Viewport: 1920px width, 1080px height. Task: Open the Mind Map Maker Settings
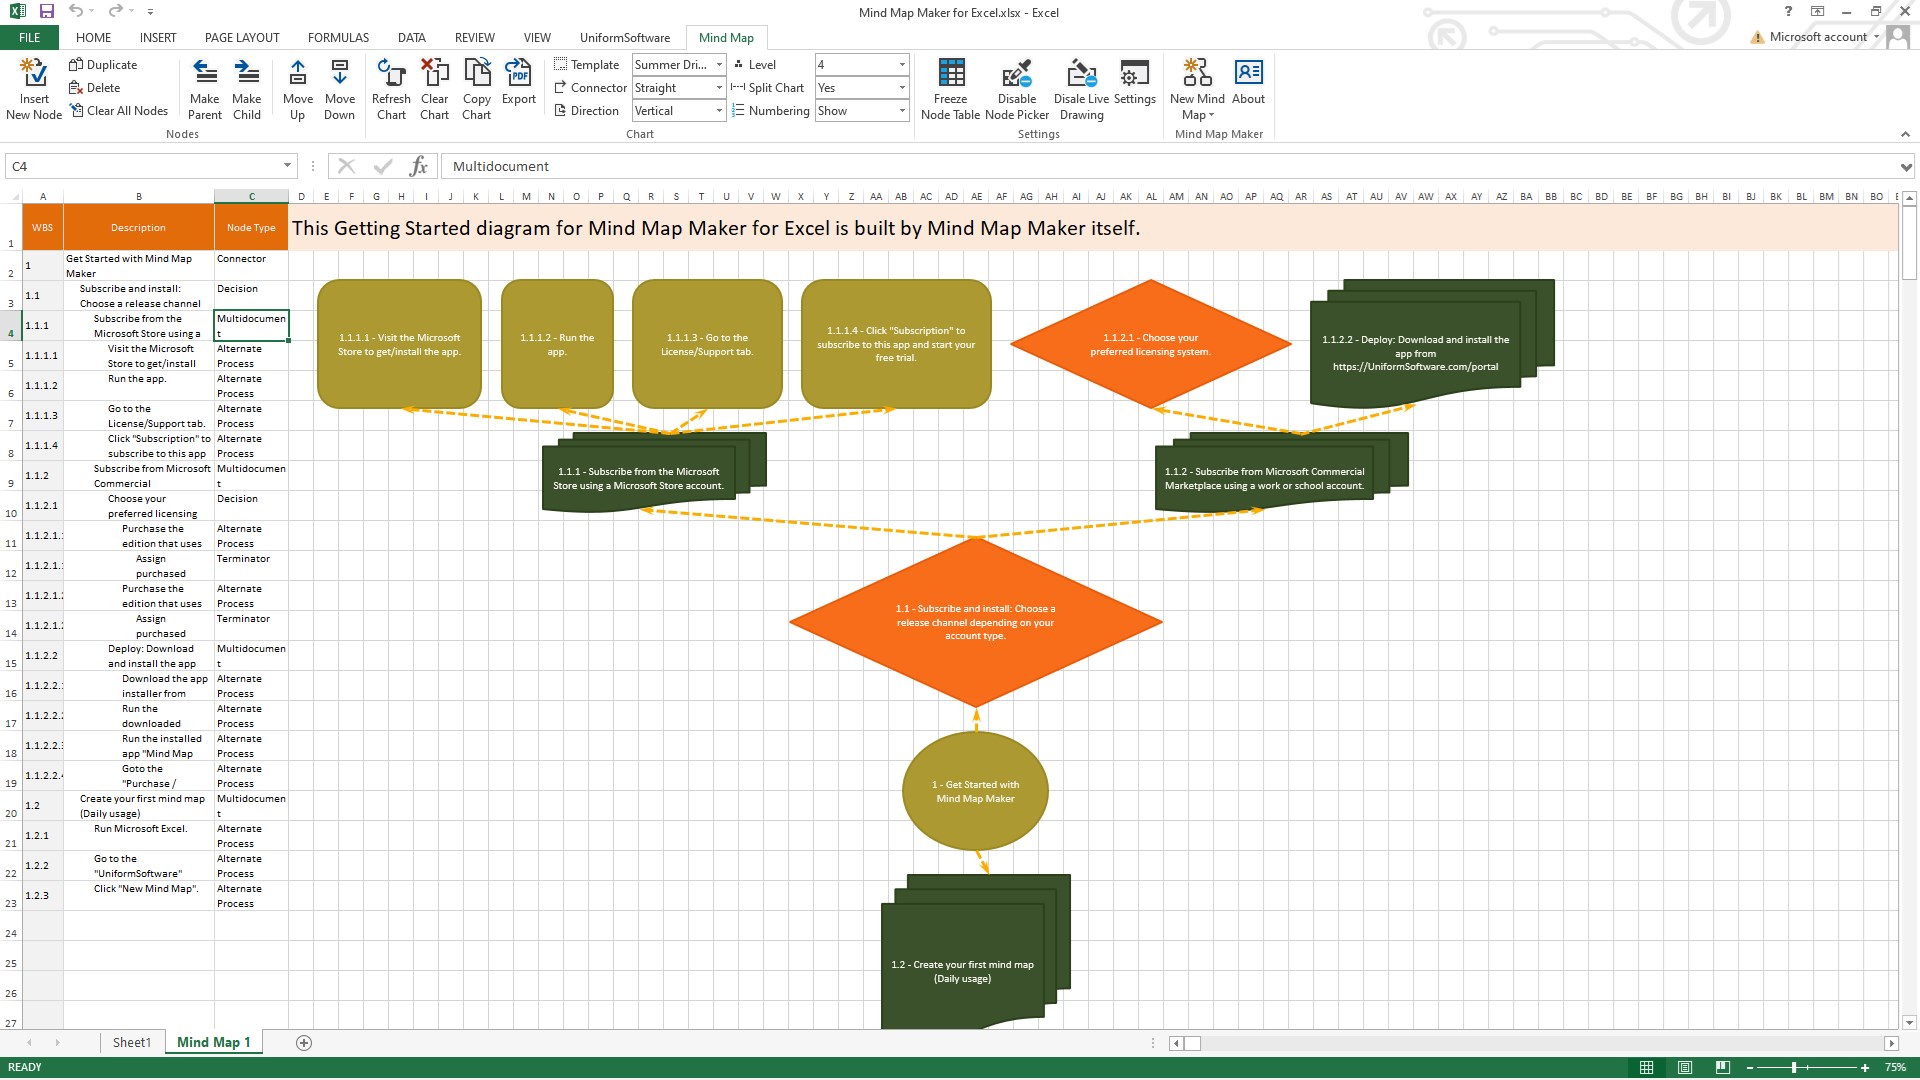1134,73
